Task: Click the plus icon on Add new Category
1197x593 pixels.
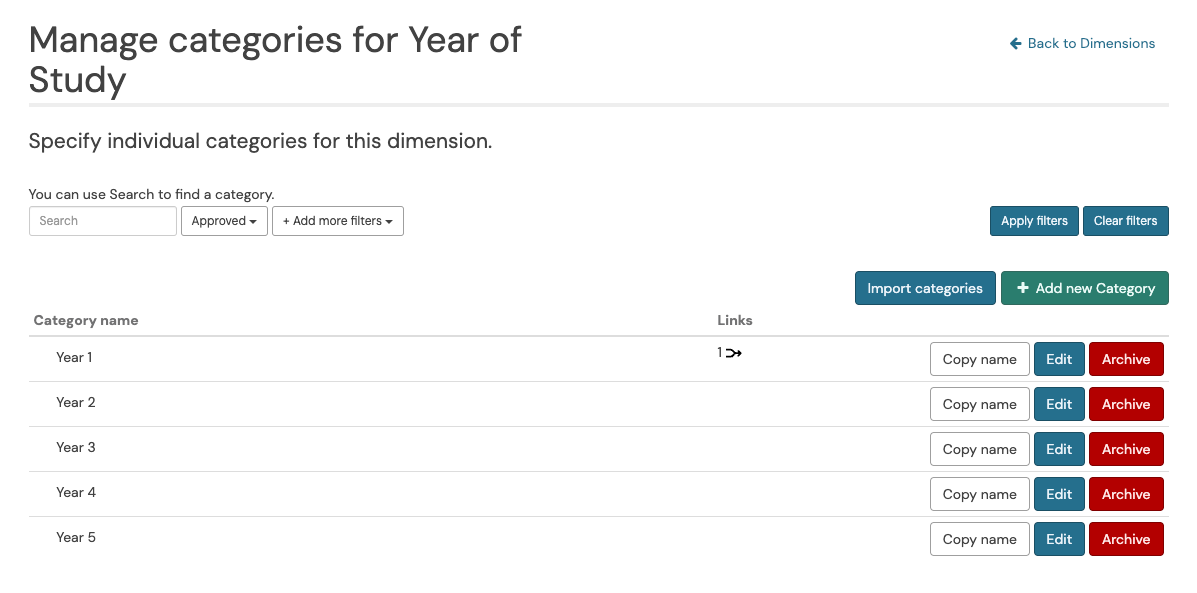Action: click(x=1022, y=288)
